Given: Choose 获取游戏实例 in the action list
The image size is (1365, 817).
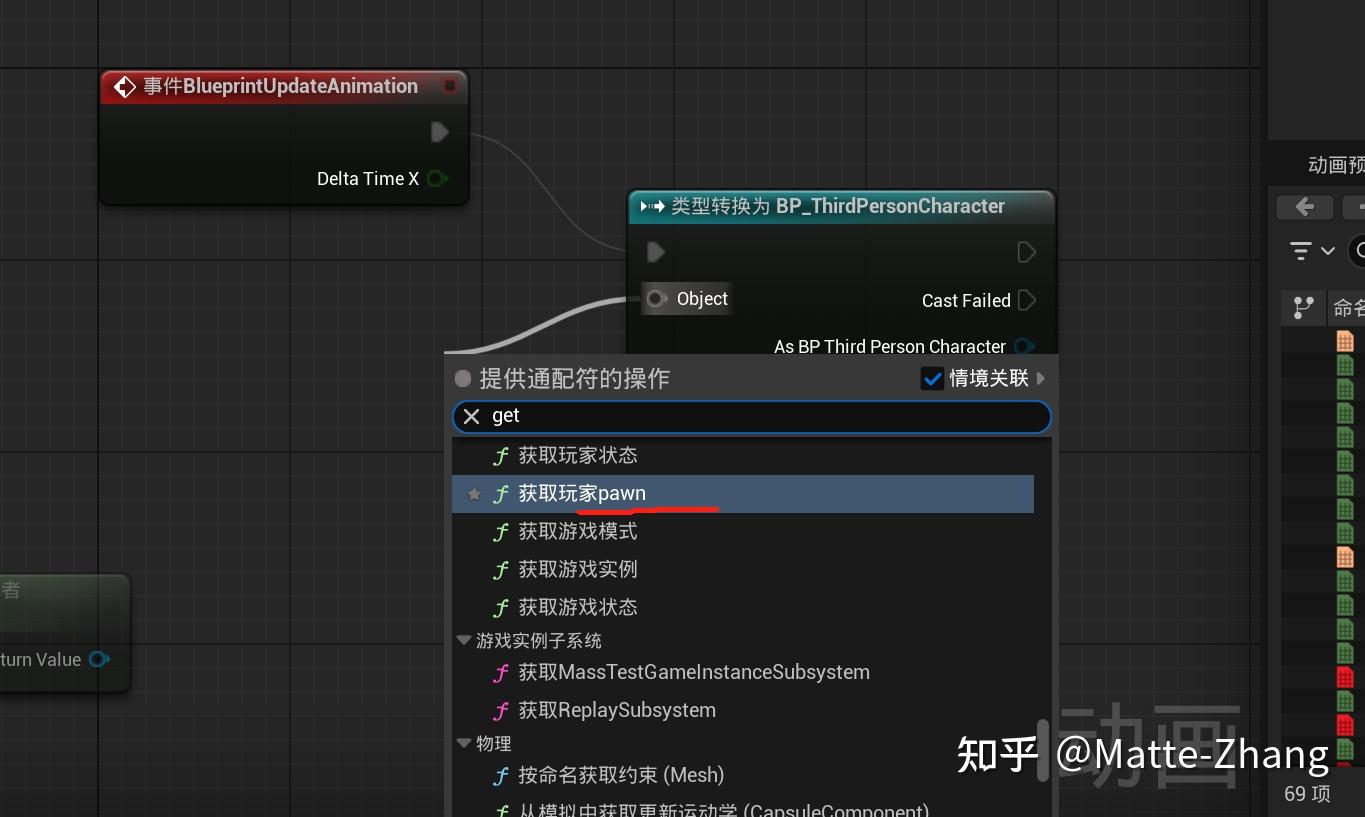Looking at the screenshot, I should click(x=577, y=569).
